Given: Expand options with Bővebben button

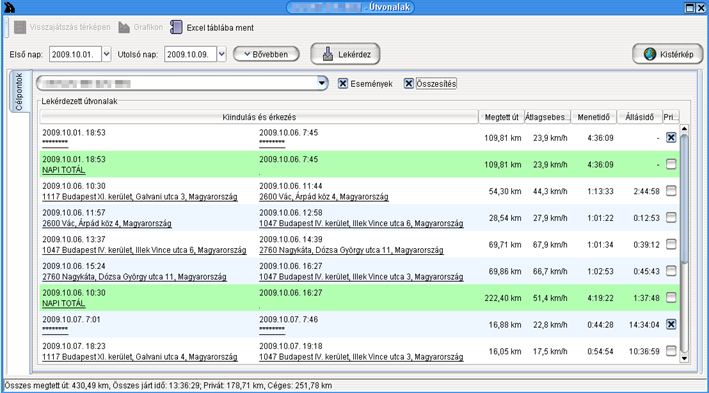Looking at the screenshot, I should click(266, 54).
